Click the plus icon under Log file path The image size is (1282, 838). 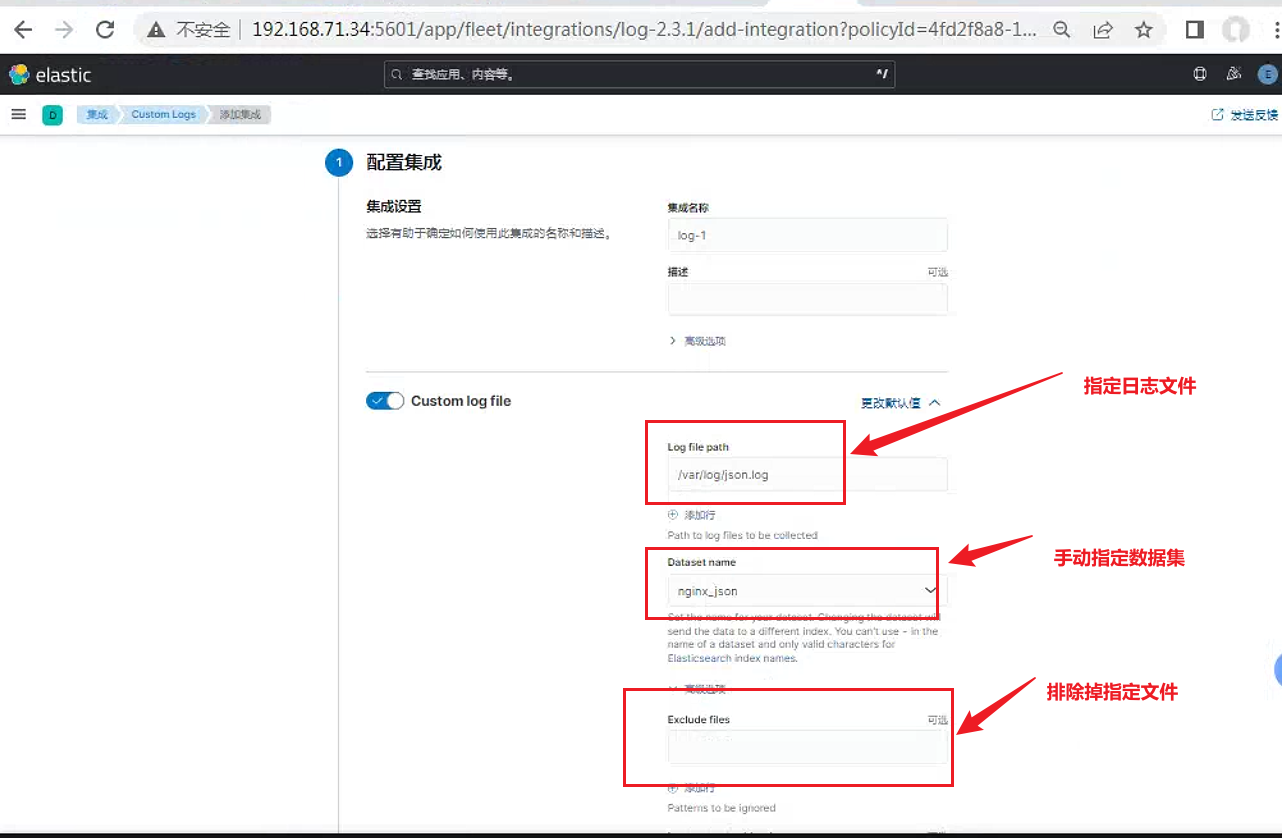[x=673, y=514]
